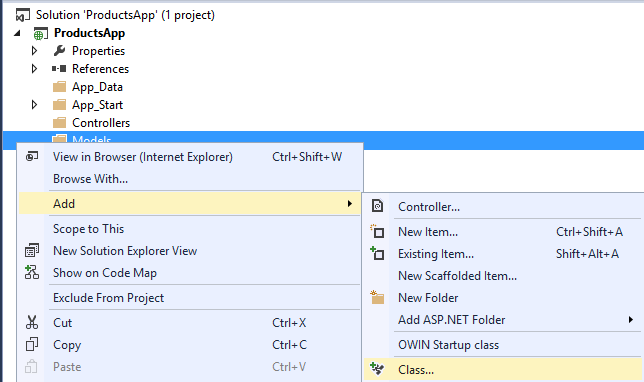Click the New Folder icon
Viewport: 644px width, 382px height.
[377, 297]
